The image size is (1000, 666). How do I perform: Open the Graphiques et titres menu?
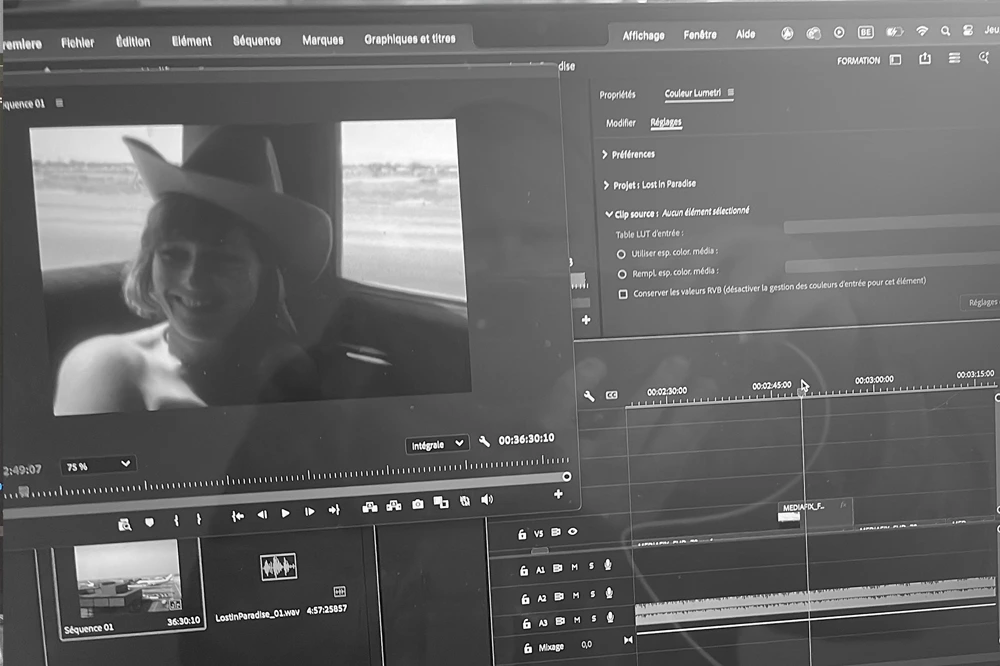coord(410,39)
